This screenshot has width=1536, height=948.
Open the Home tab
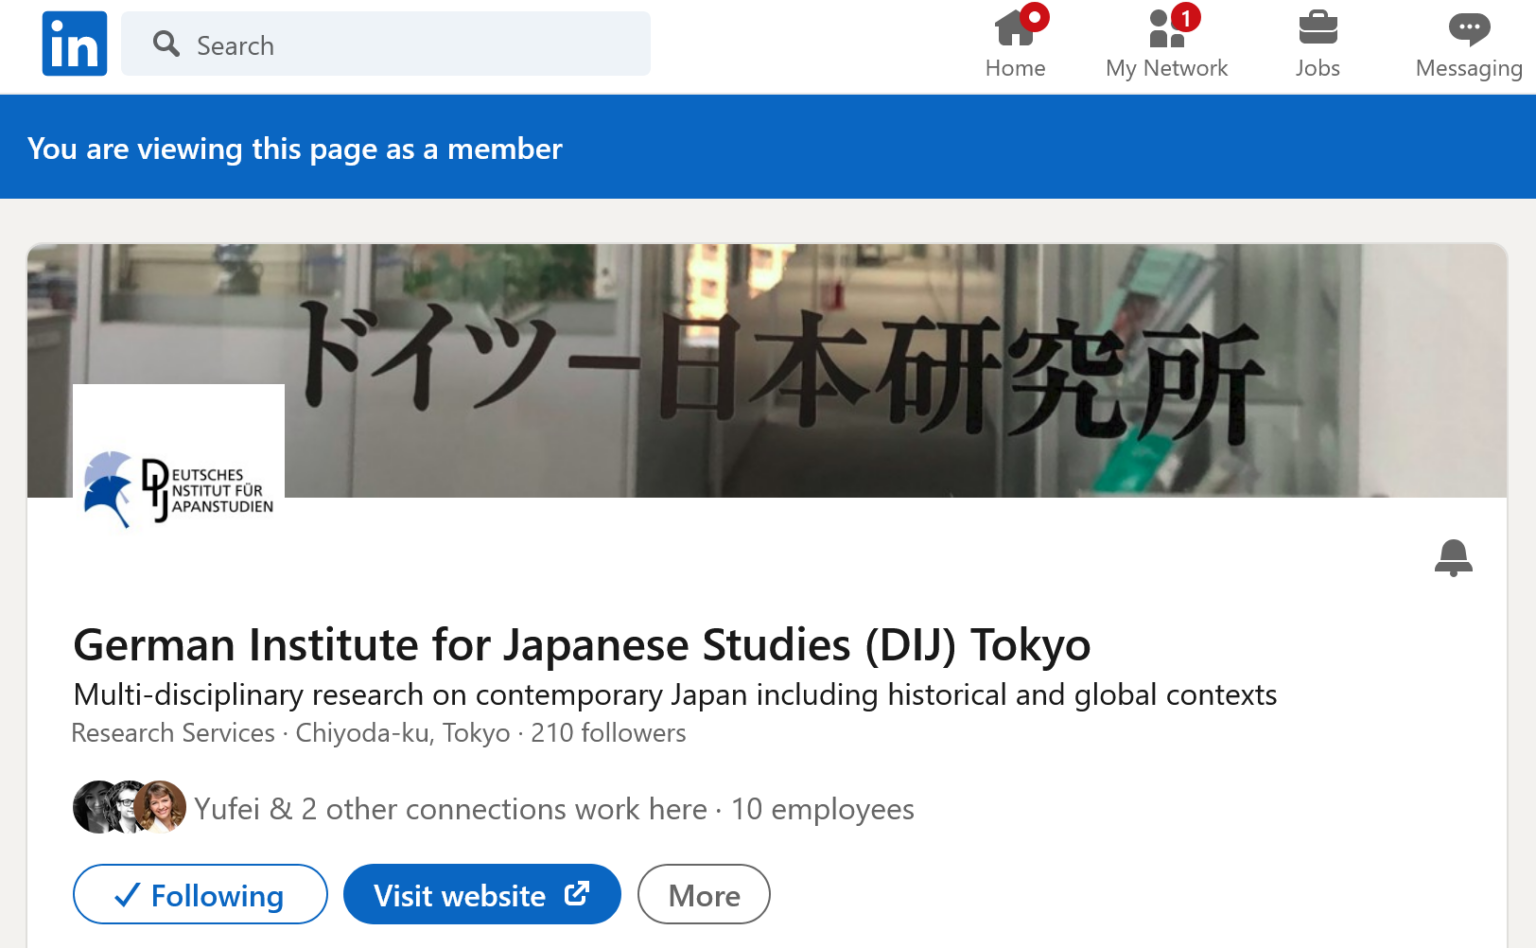[x=1015, y=44]
